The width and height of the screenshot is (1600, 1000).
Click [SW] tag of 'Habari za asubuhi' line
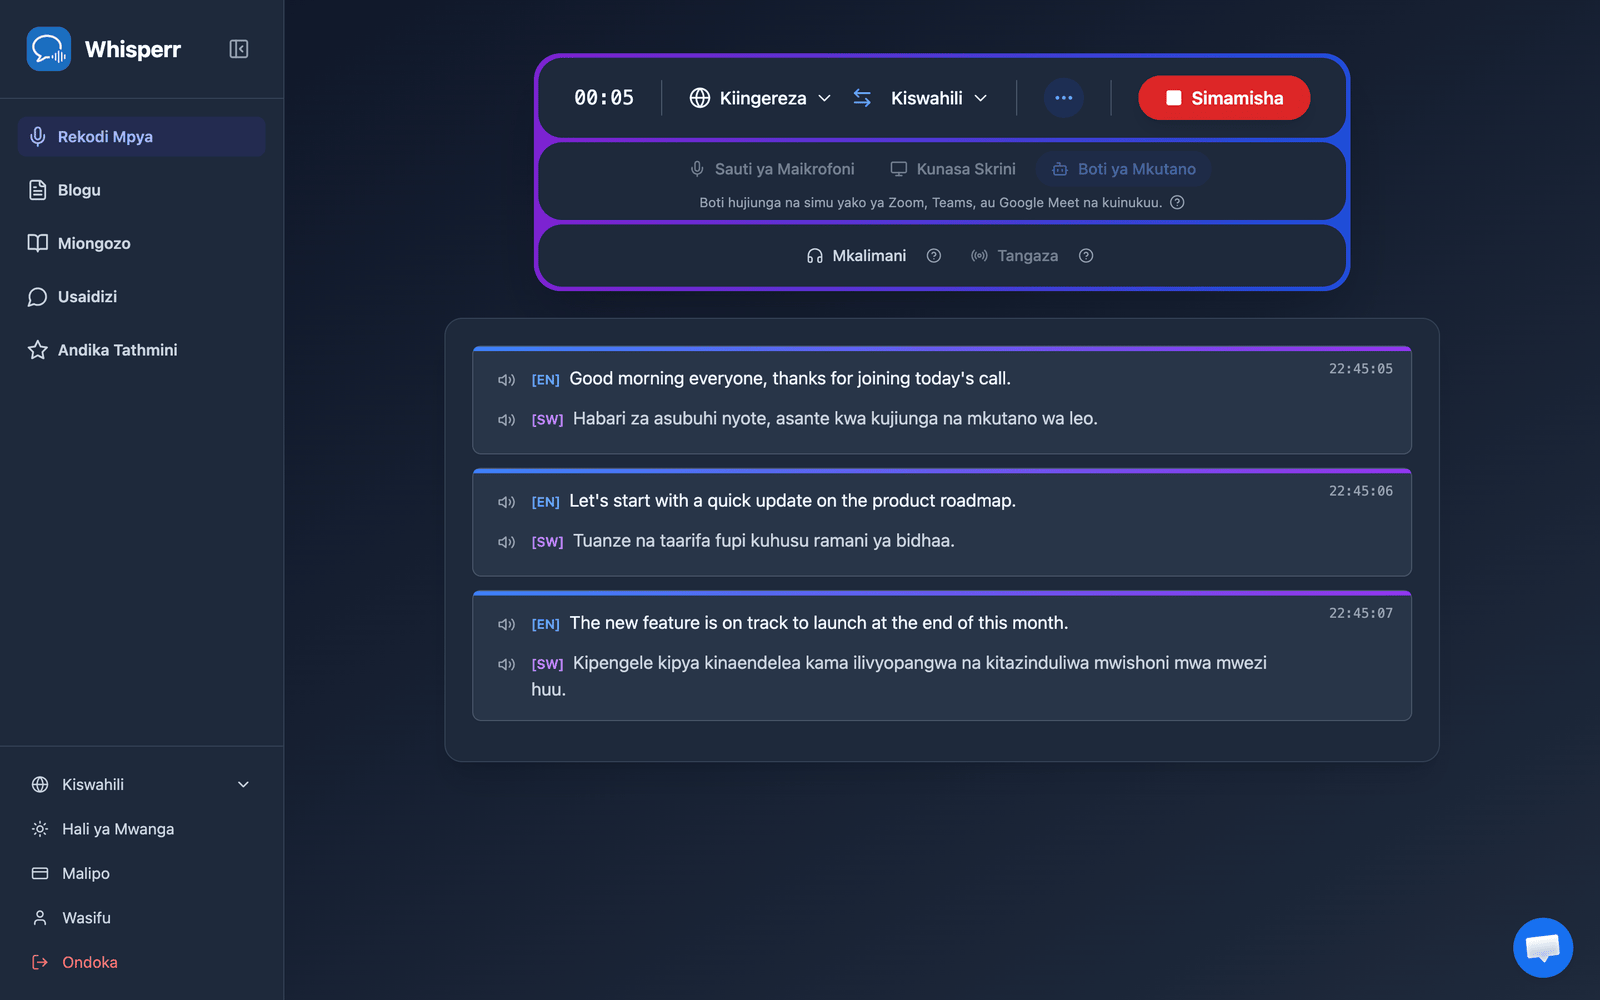coord(547,420)
